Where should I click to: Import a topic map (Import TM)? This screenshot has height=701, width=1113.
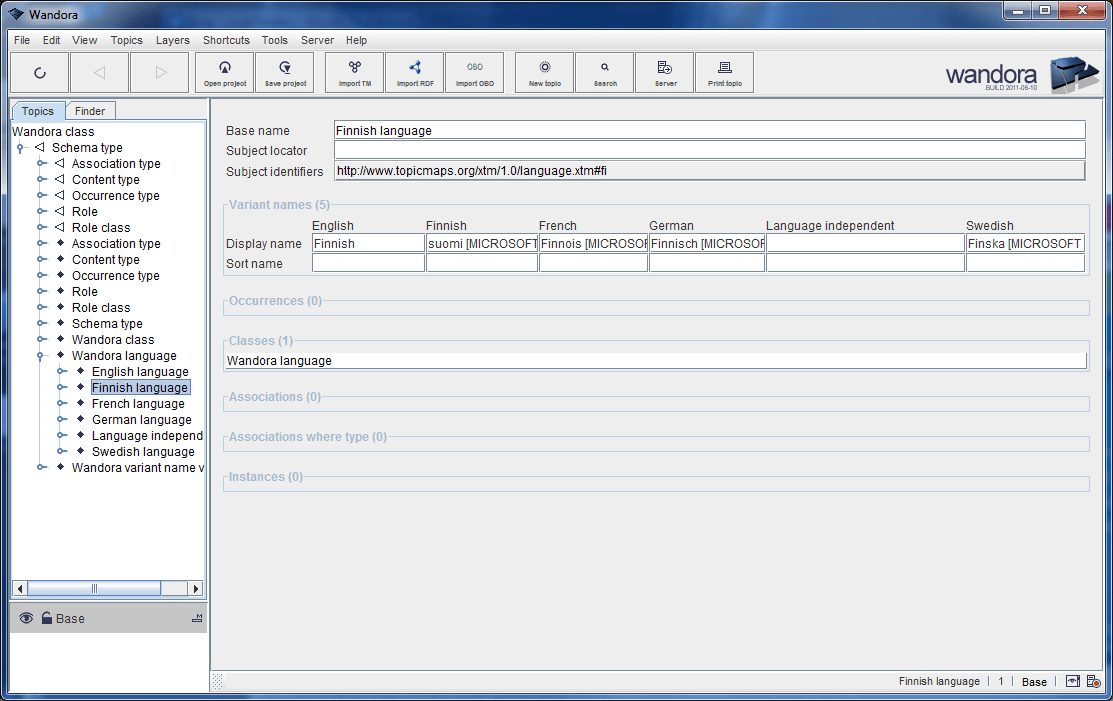click(x=353, y=71)
